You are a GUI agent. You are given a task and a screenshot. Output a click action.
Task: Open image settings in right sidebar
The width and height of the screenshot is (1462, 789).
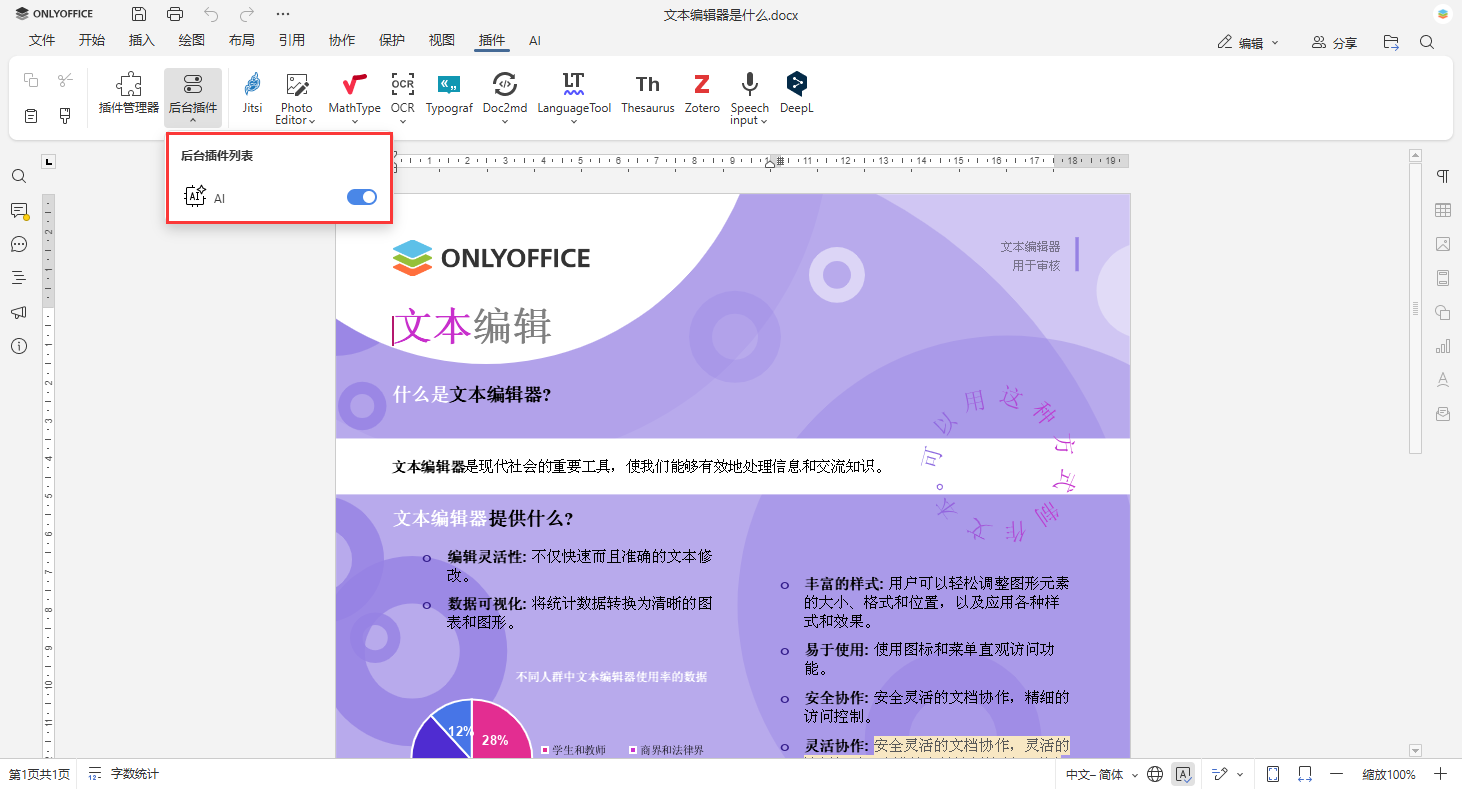pyautogui.click(x=1443, y=244)
